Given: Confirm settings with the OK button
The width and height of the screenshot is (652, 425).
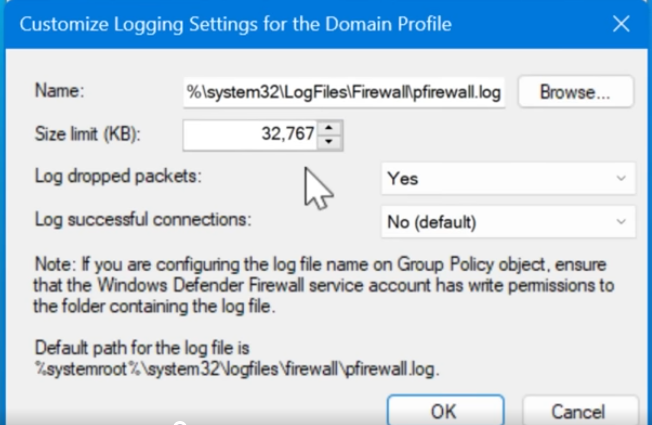Looking at the screenshot, I should (444, 411).
